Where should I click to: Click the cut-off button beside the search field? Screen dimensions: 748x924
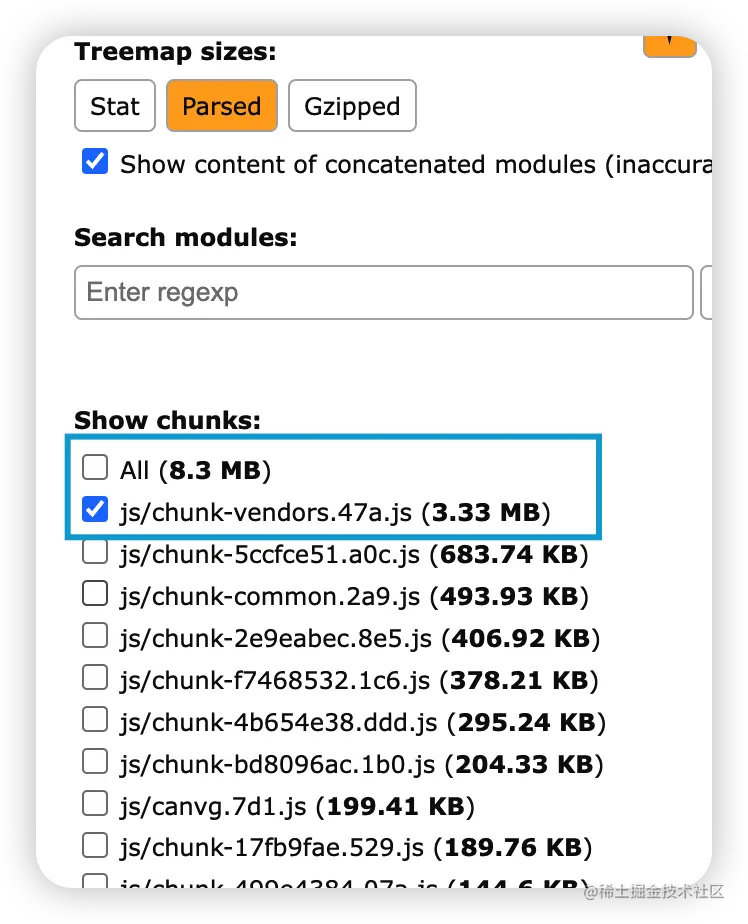(x=706, y=292)
